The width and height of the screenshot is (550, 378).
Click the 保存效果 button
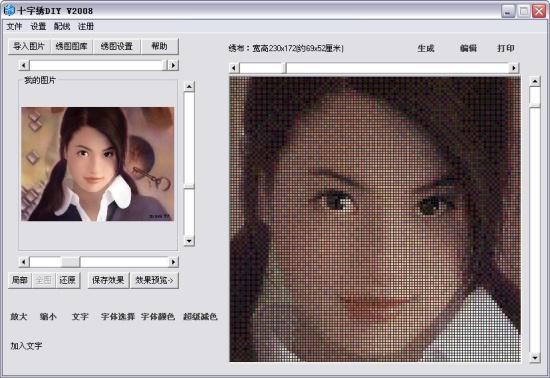(x=108, y=280)
